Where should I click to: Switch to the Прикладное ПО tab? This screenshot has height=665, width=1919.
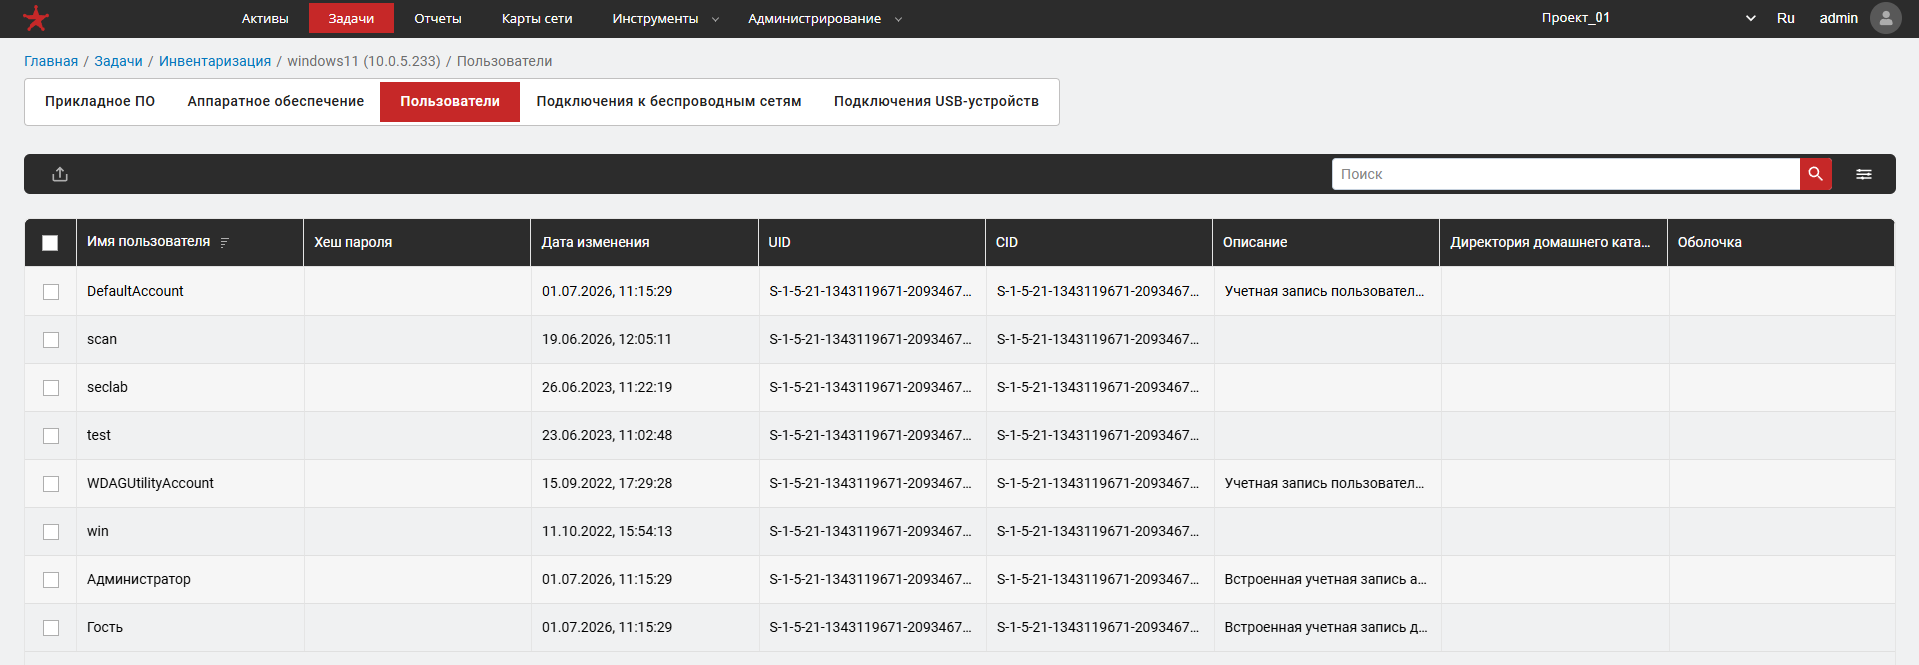point(100,101)
